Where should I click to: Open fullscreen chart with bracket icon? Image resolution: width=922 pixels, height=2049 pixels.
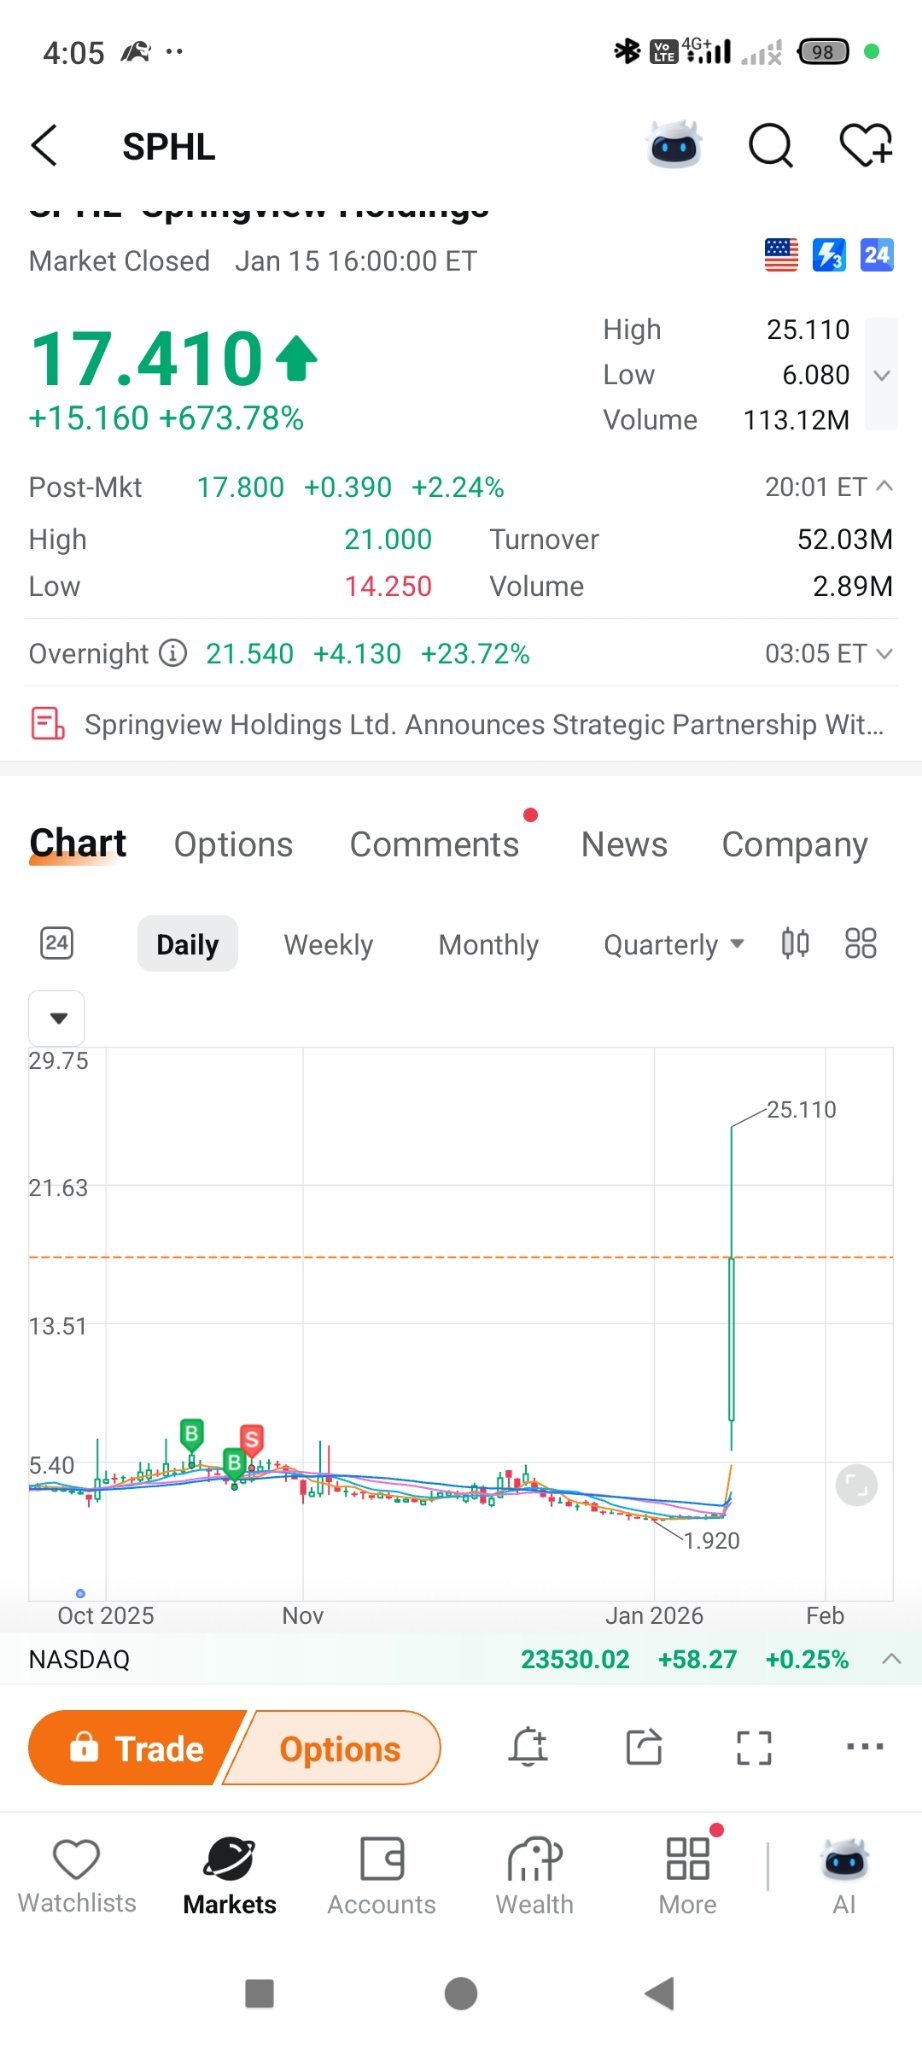pyautogui.click(x=754, y=1747)
